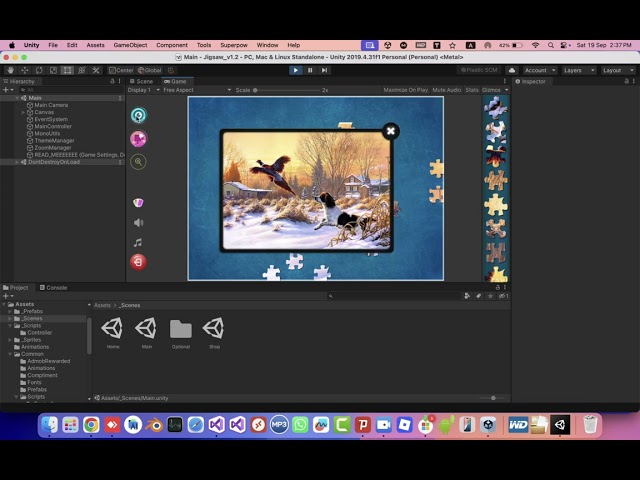Click the Pause button
Screen dimensions: 640x480
tap(310, 70)
